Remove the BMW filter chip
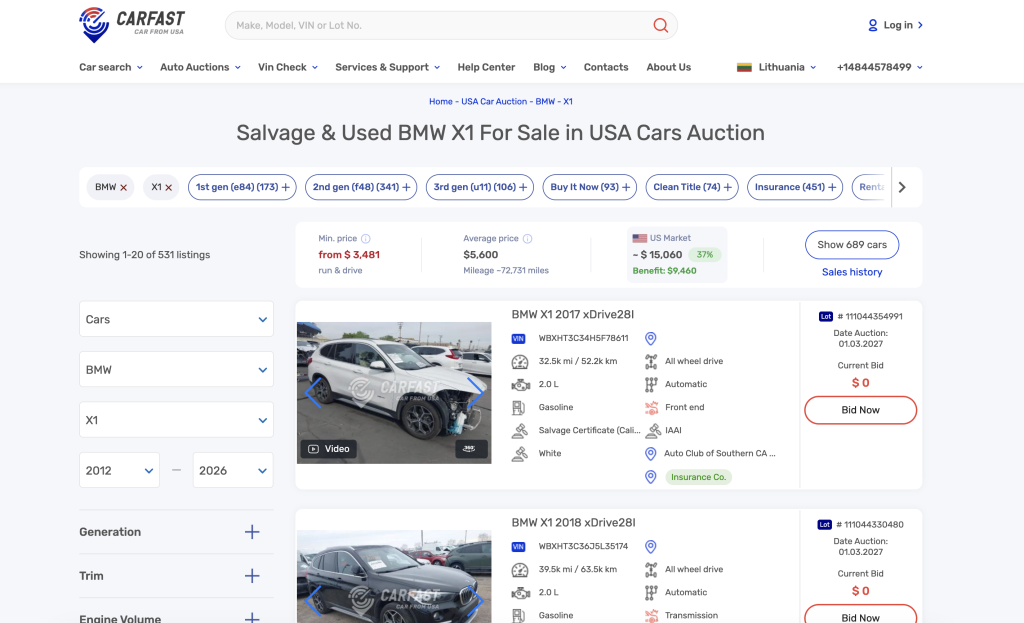Viewport: 1024px width, 623px height. [x=124, y=187]
